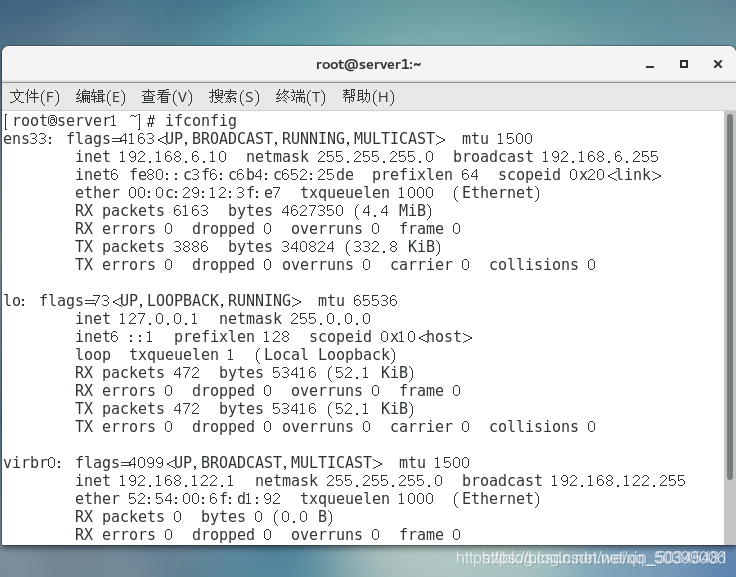This screenshot has width=736, height=577.
Task: Click the RX bytes 4627350 value
Action: (312, 211)
